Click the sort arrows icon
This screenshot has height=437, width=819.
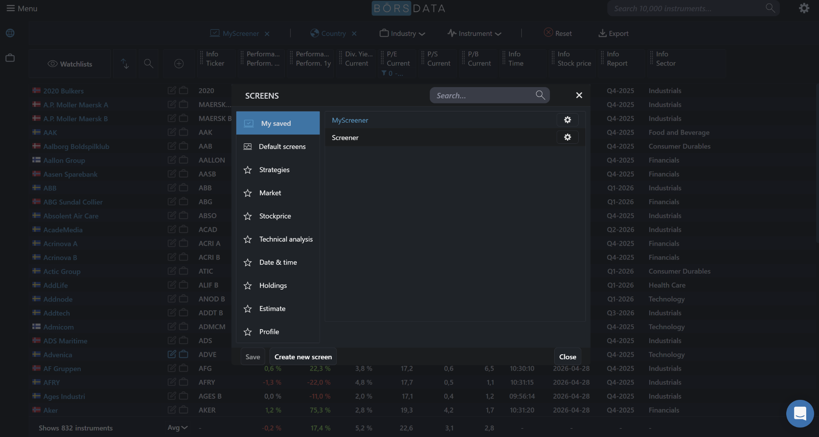click(x=125, y=64)
